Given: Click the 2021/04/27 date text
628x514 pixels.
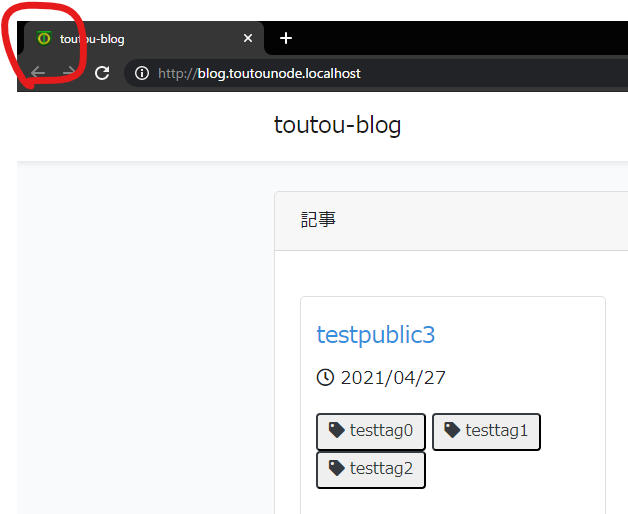Looking at the screenshot, I should (x=393, y=378).
